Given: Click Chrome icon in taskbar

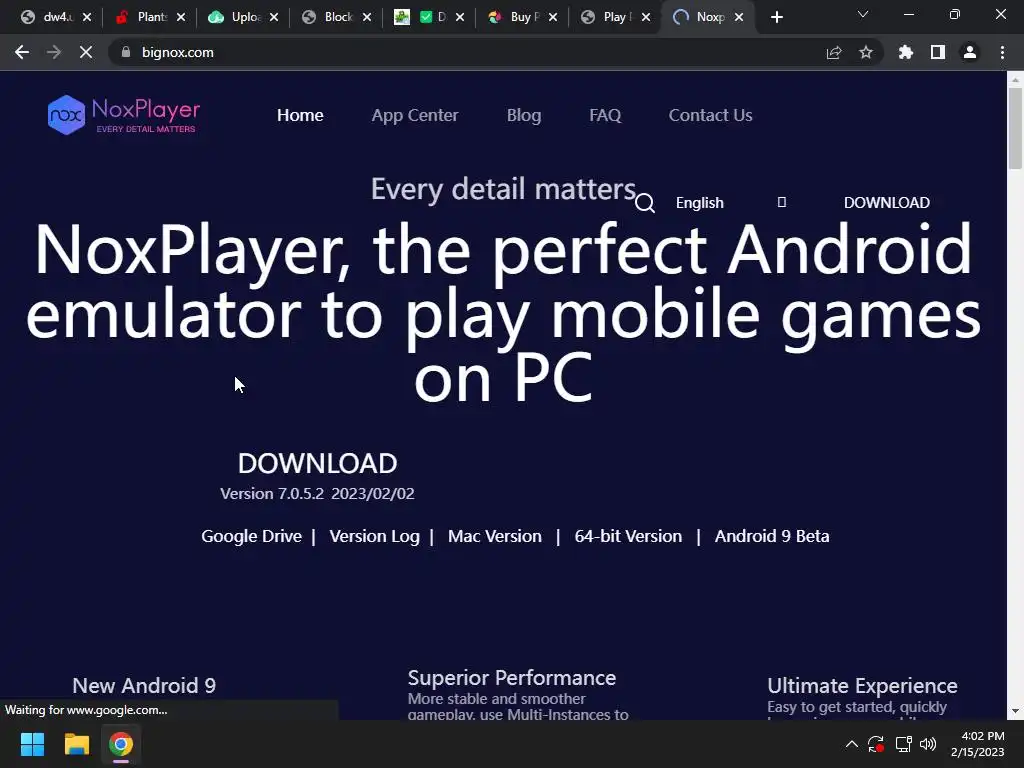Looking at the screenshot, I should [121, 744].
